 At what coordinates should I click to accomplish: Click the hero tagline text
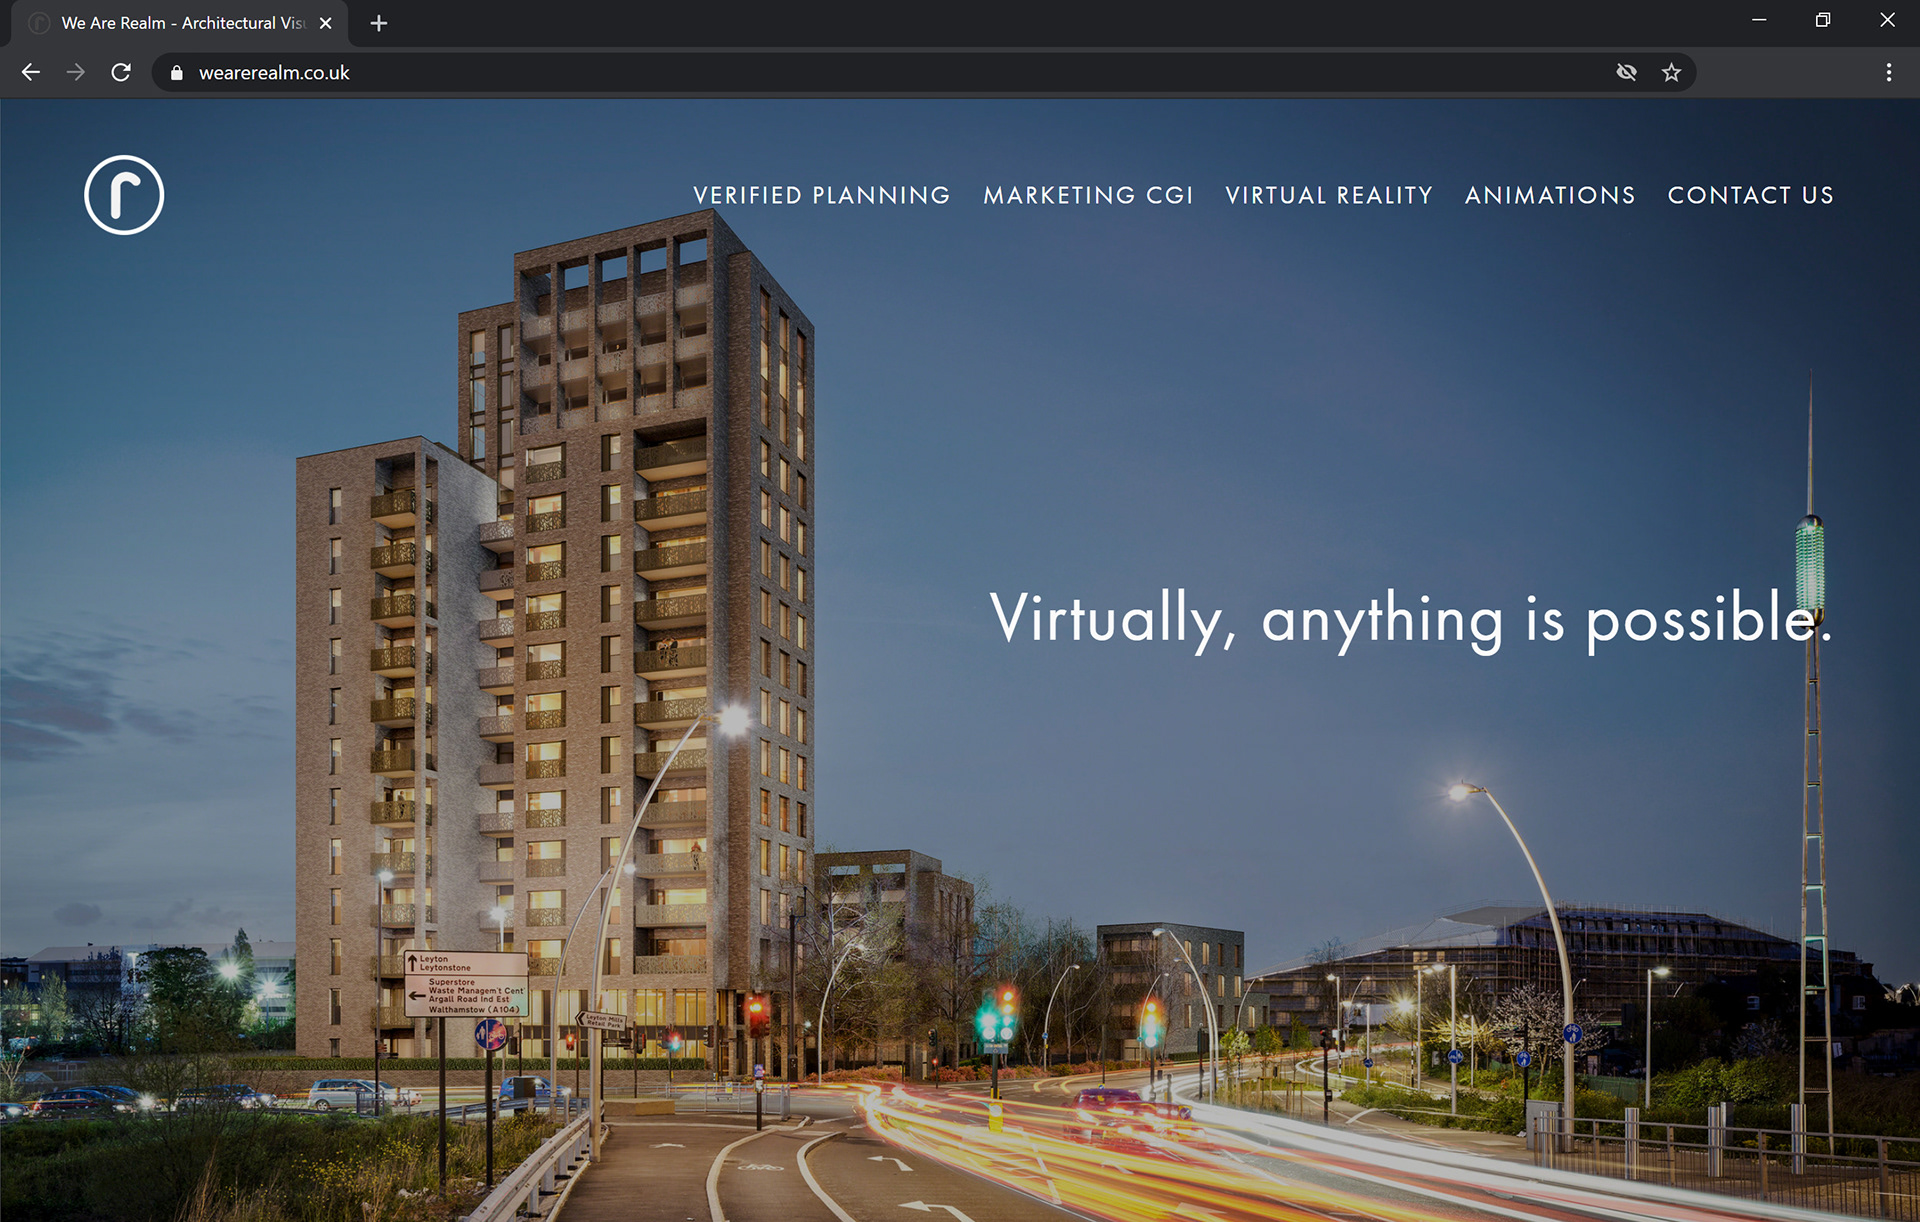pyautogui.click(x=1410, y=618)
